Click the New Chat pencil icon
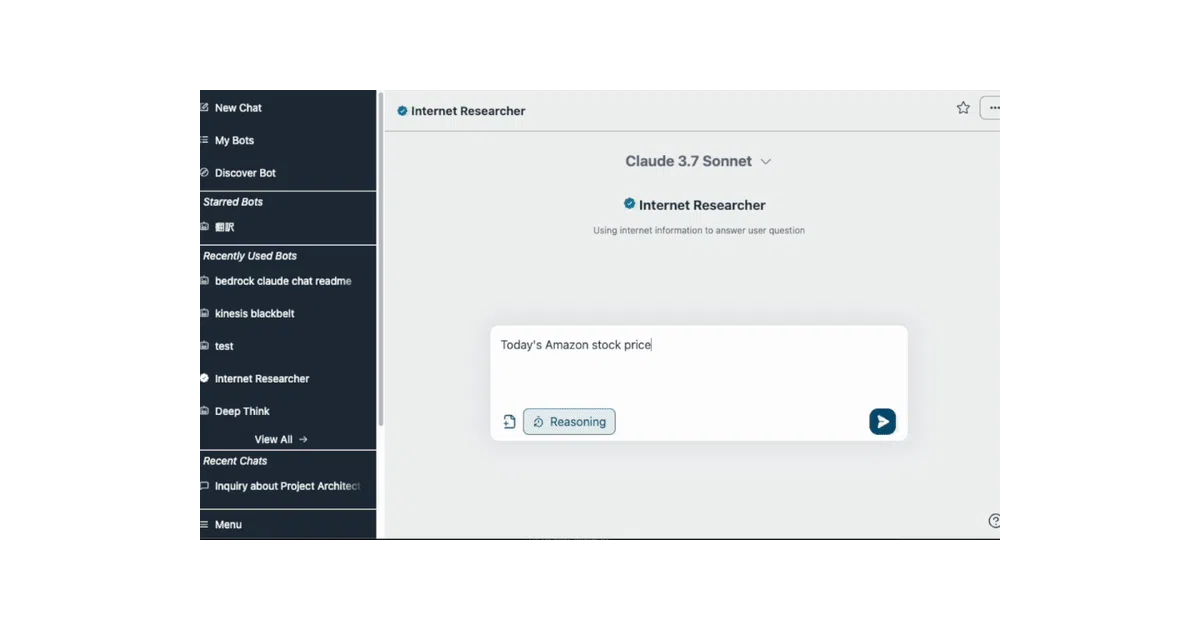Screen dimensions: 1200x630 (204, 107)
